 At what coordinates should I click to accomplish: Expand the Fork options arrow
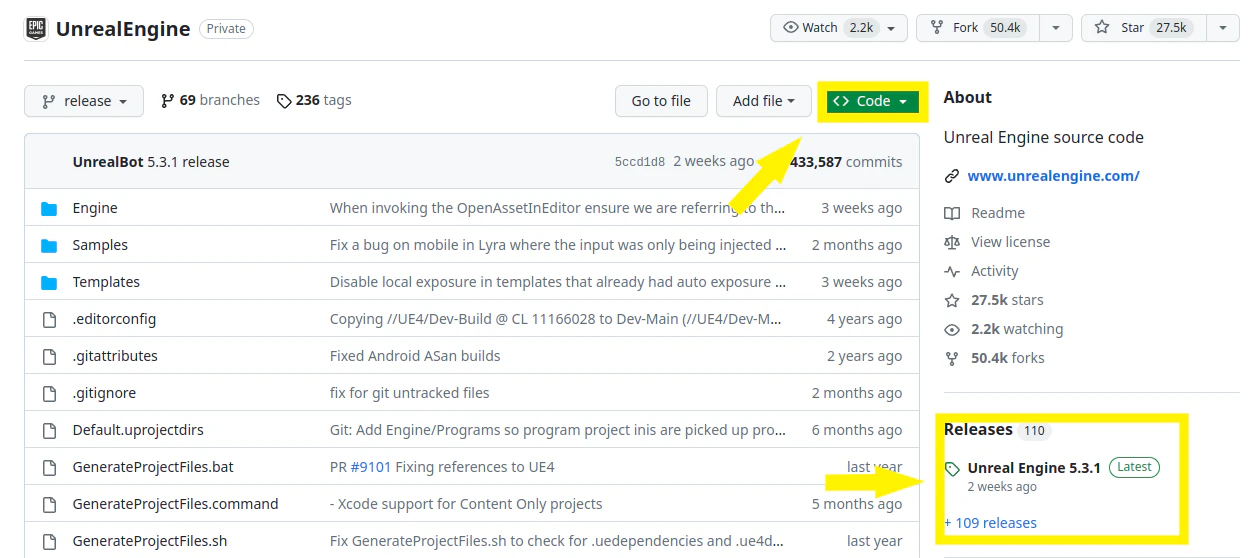(x=1056, y=28)
